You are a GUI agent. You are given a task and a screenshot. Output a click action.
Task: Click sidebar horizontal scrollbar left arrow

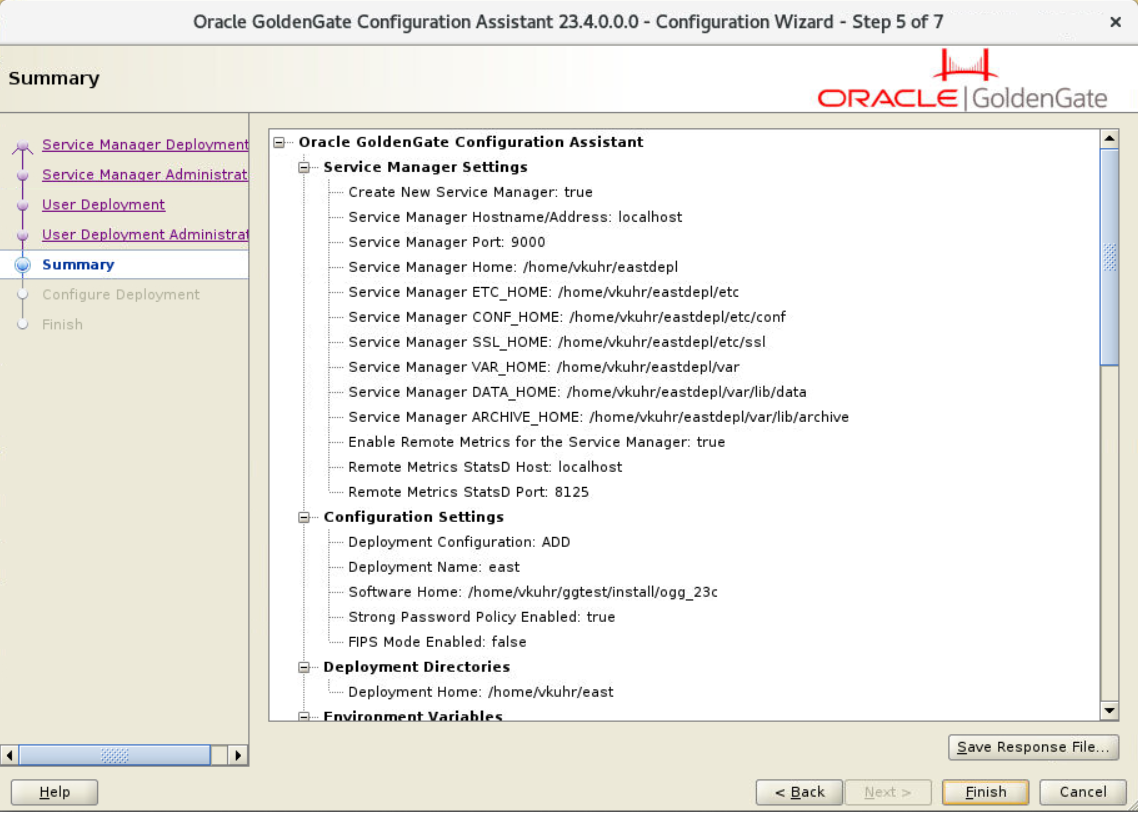pos(9,755)
